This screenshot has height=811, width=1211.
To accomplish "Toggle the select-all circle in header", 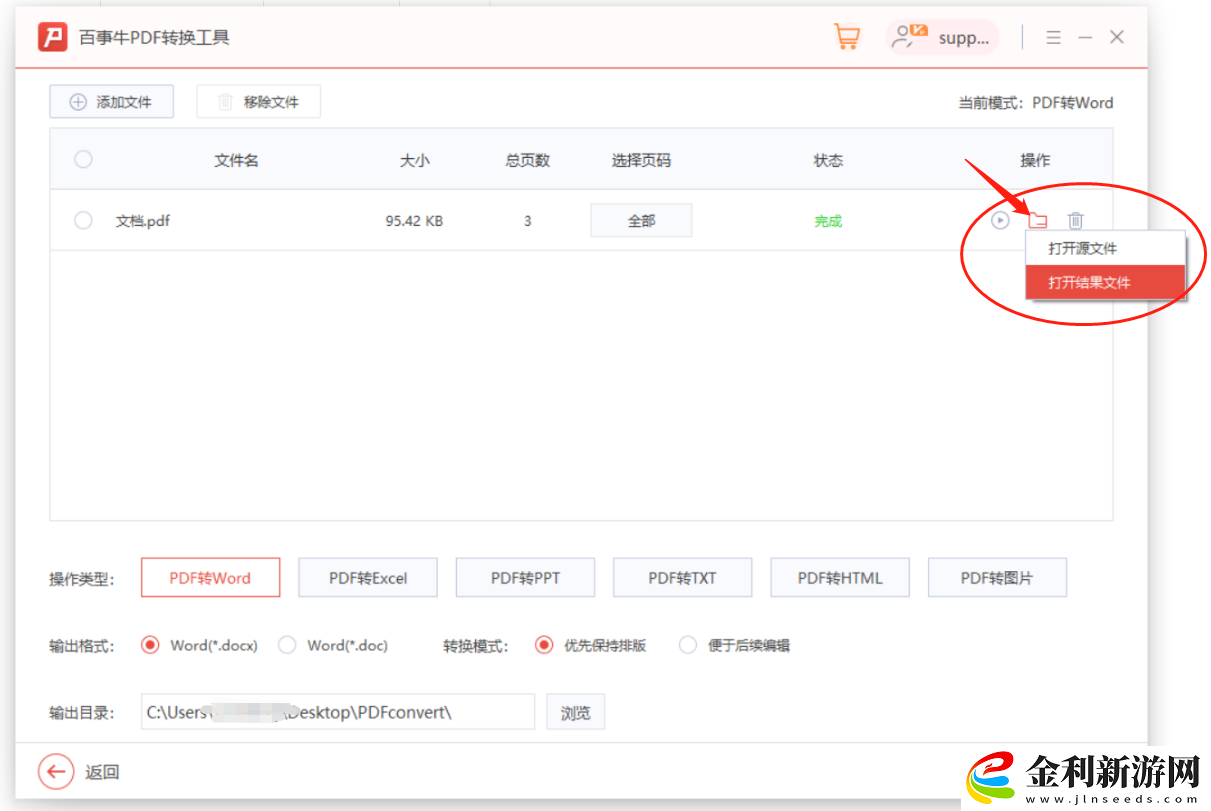I will [83, 159].
